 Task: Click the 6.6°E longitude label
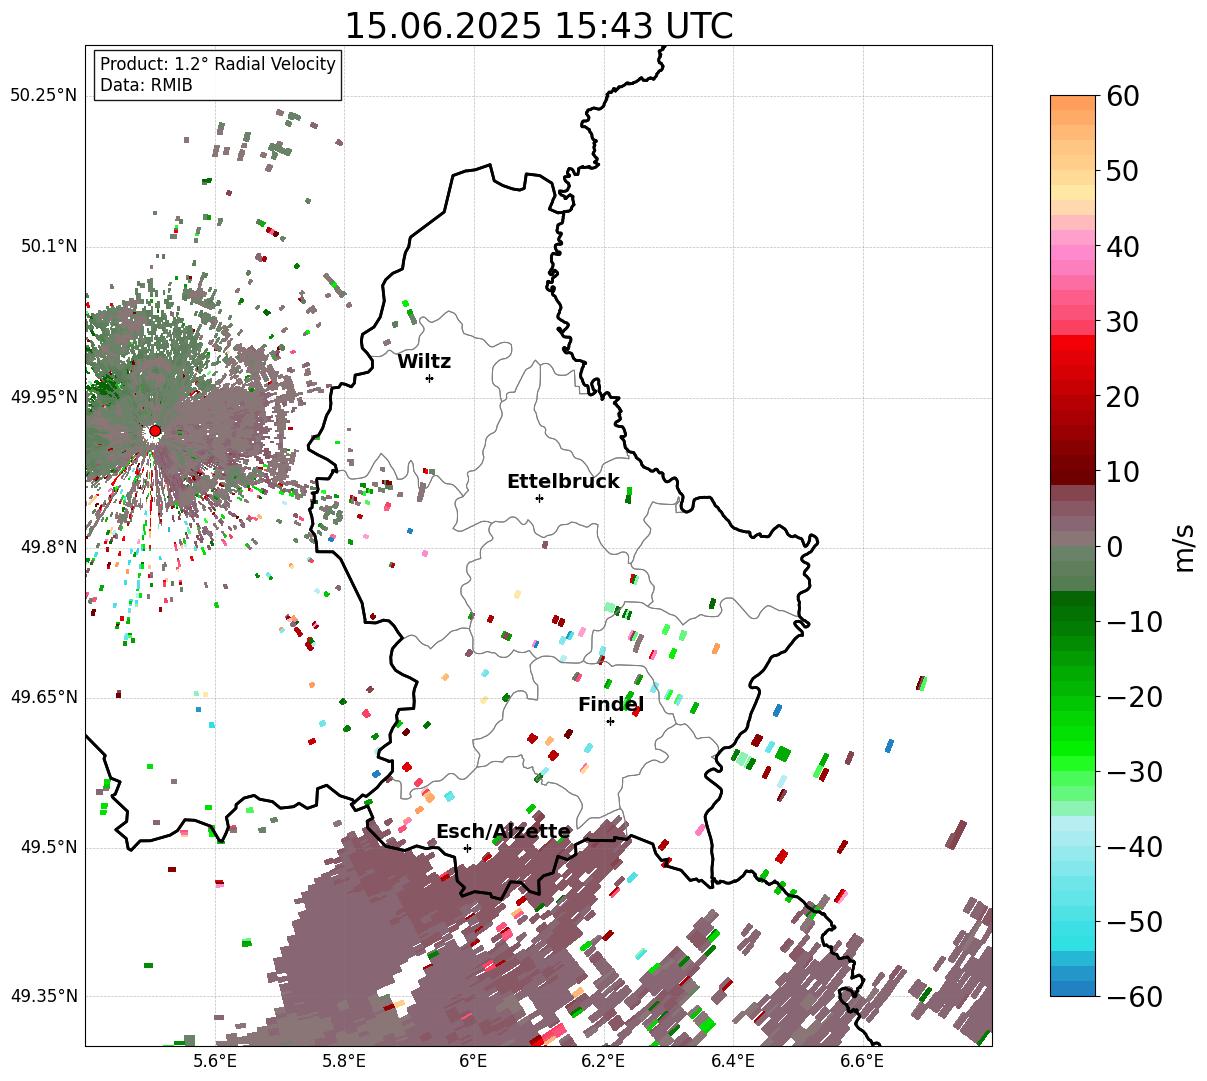click(862, 1061)
